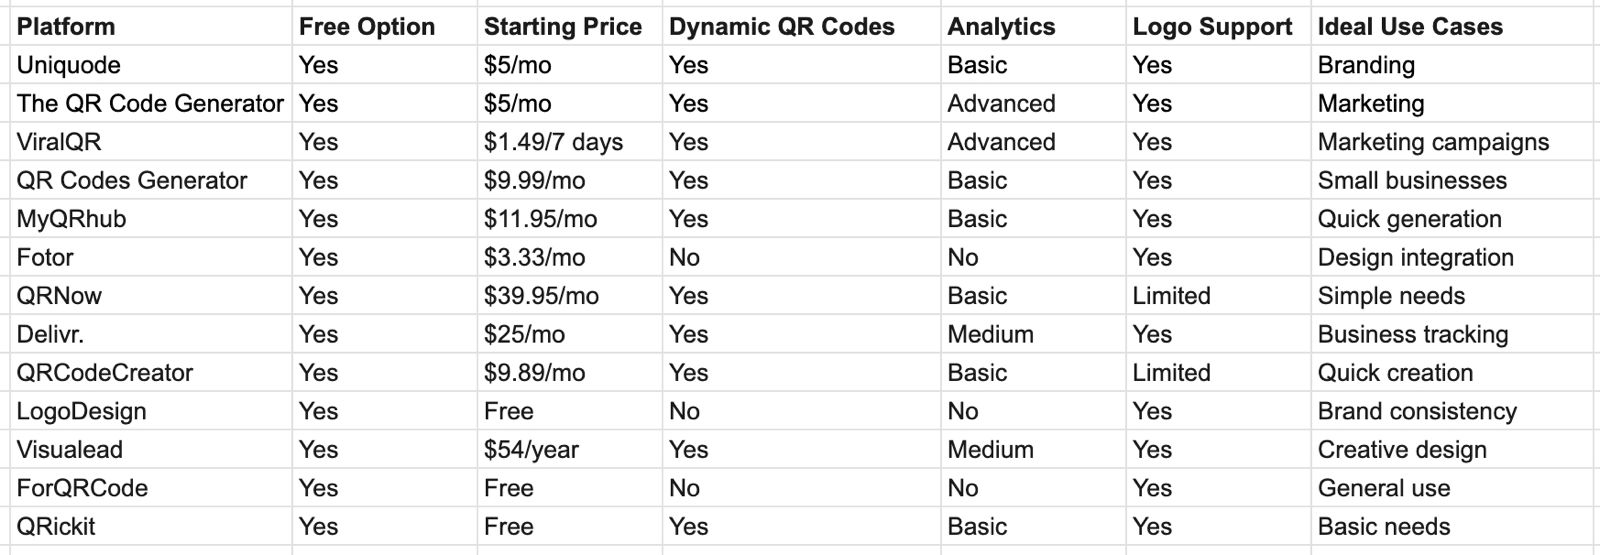Image resolution: width=1600 pixels, height=555 pixels.
Task: Click the Dynamic QR Codes header cell
Action: [x=781, y=27]
